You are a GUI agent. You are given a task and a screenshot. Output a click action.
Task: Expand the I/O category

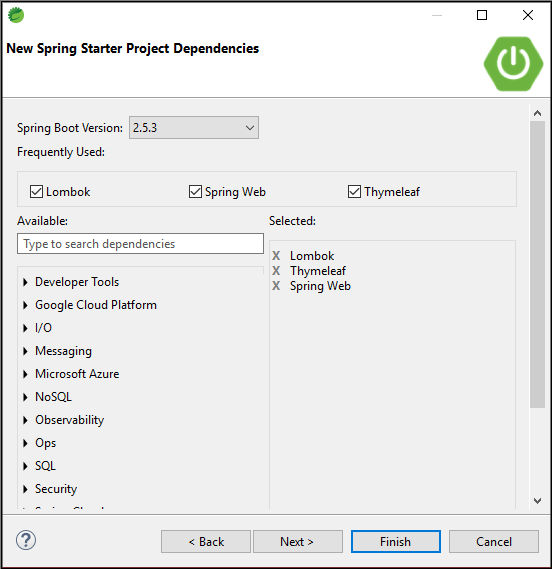[x=25, y=328]
